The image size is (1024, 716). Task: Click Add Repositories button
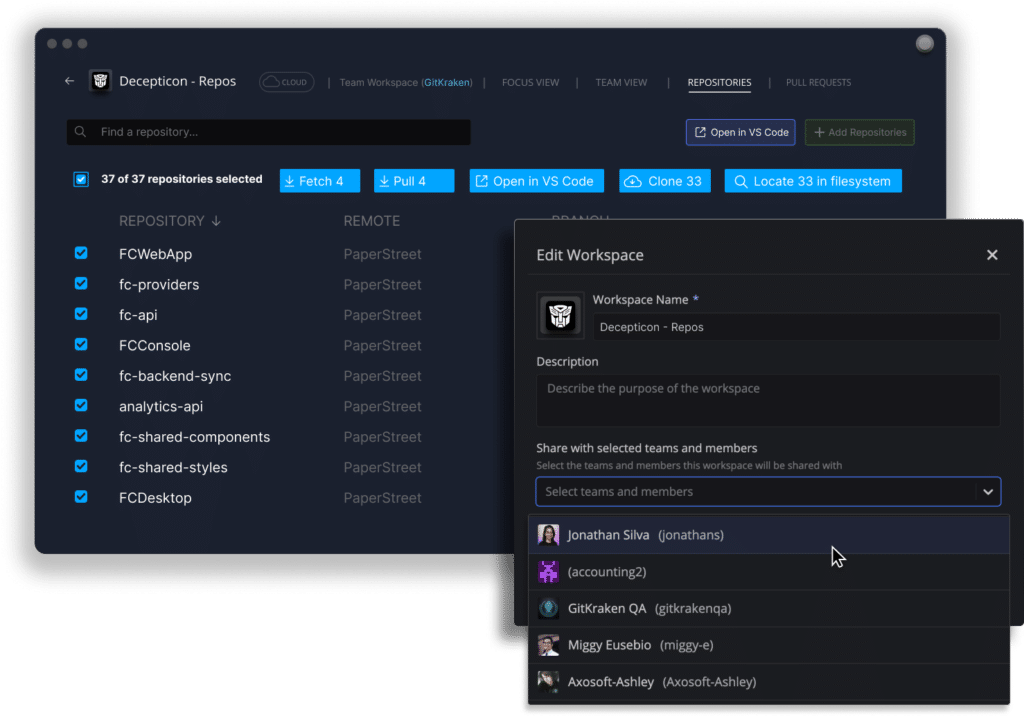click(859, 133)
